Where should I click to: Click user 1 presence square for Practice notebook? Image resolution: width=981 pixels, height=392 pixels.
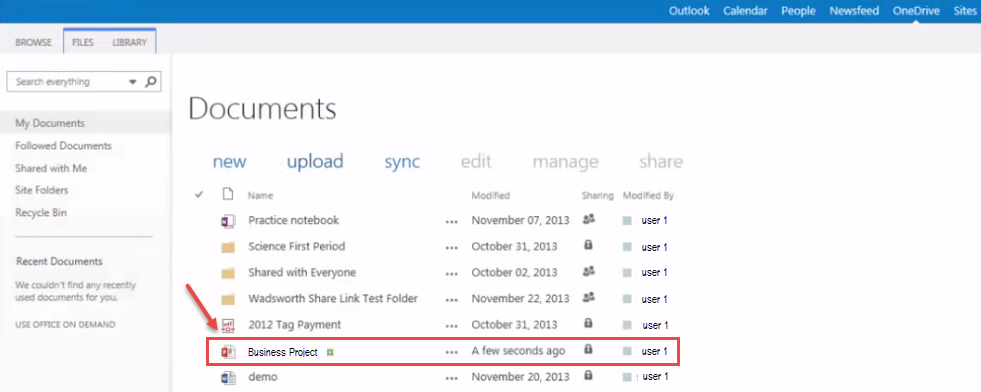point(627,221)
